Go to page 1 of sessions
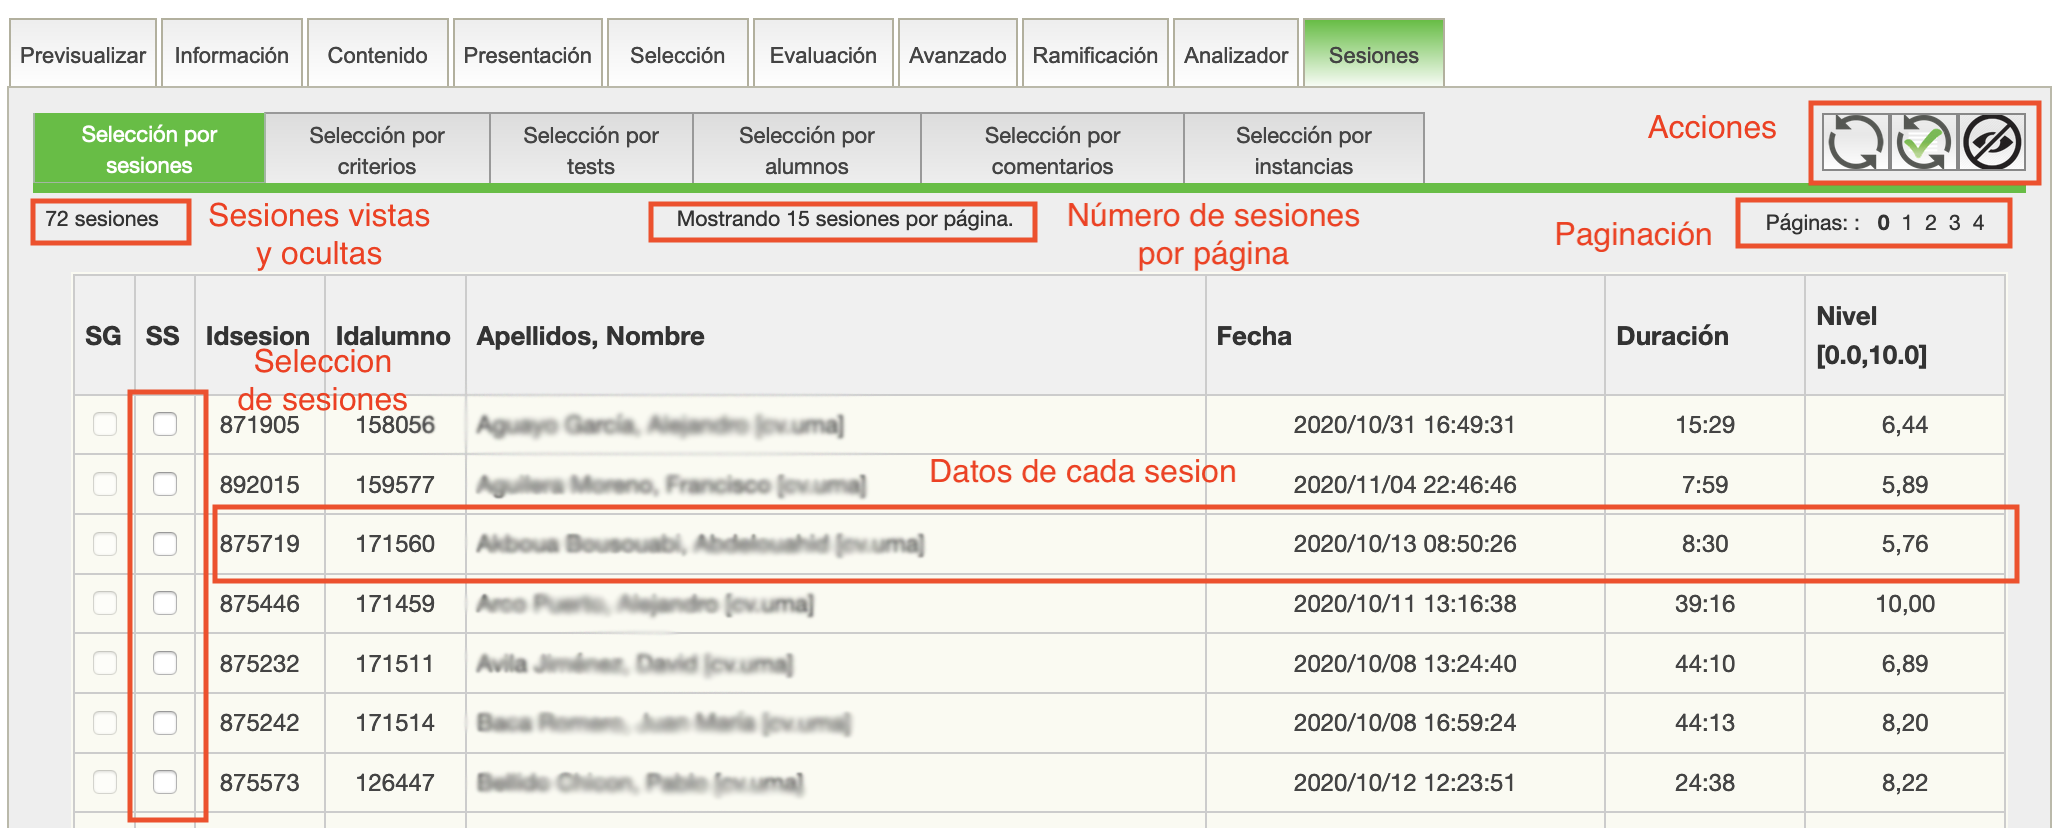 pyautogui.click(x=1907, y=223)
